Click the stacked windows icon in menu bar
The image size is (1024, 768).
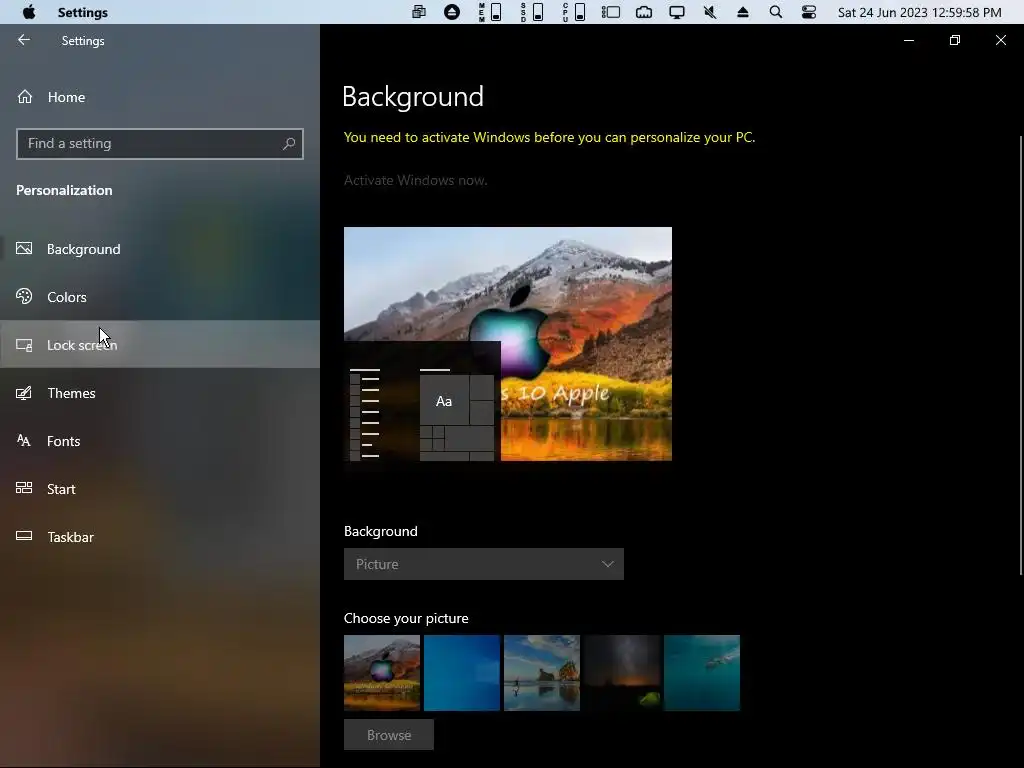coord(419,12)
